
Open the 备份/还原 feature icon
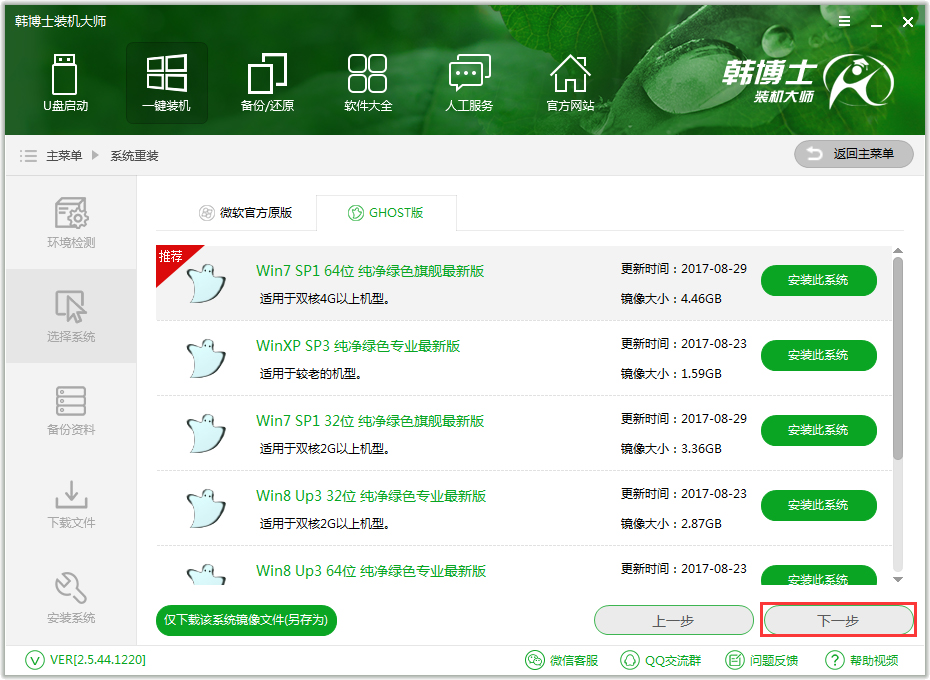coord(267,82)
